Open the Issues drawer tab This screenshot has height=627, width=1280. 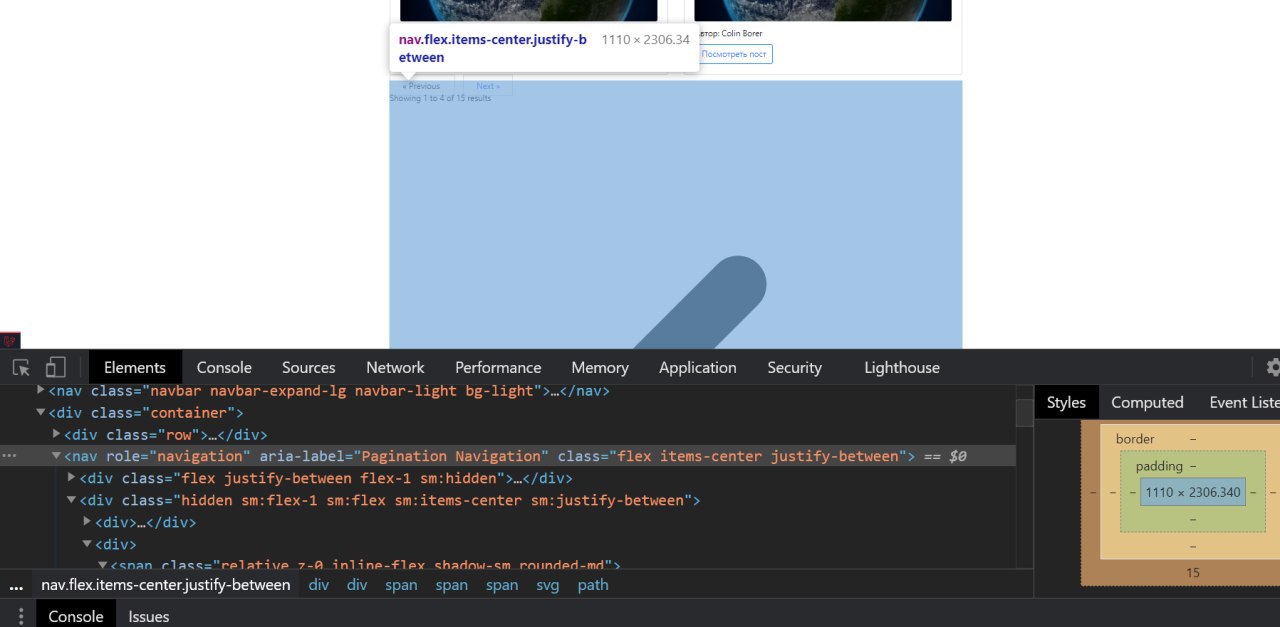148,616
